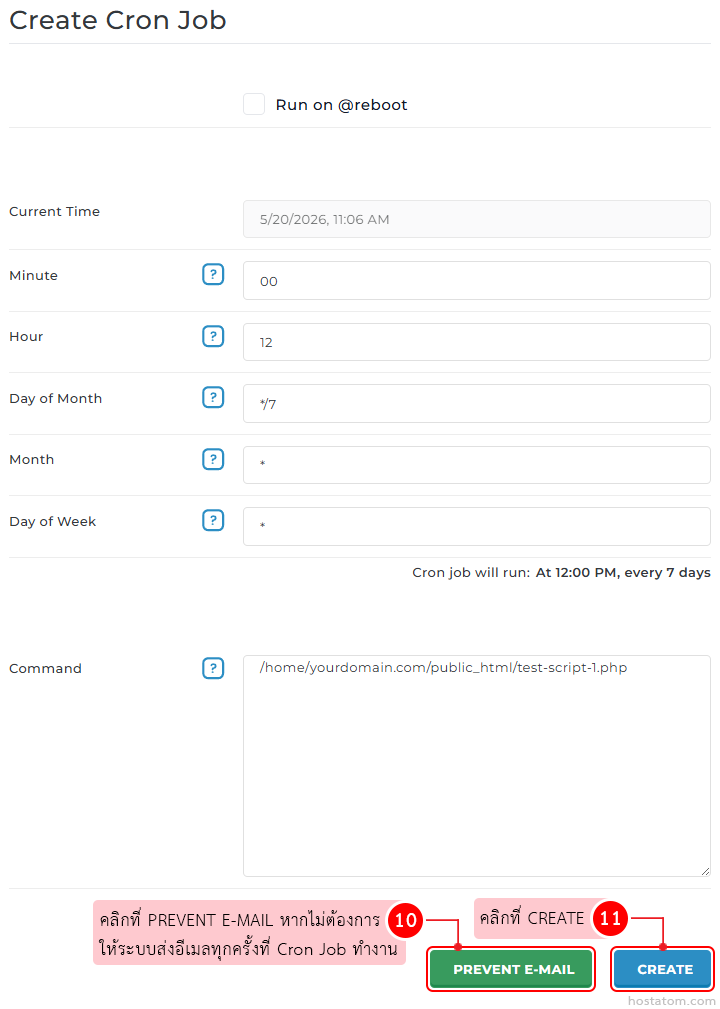Viewport: 720px width, 1009px height.
Task: Focus the Month input field
Action: pyautogui.click(x=477, y=465)
